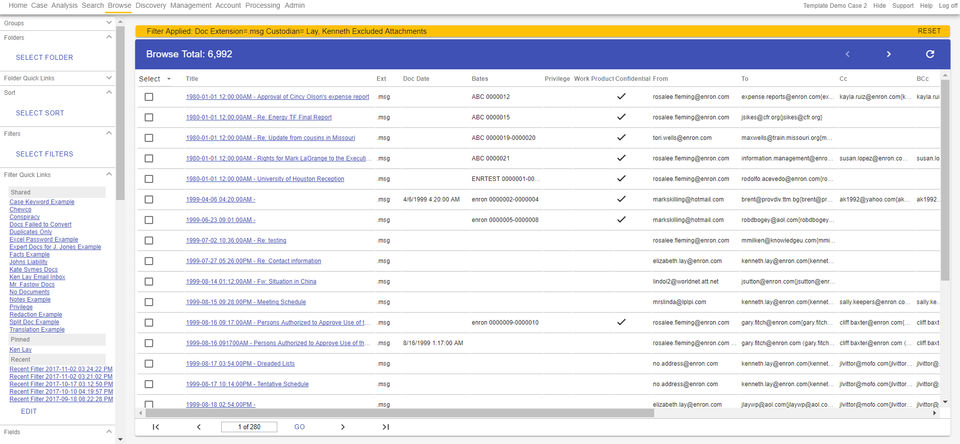
Task: Go to next page in bottom pagination
Action: [x=342, y=427]
